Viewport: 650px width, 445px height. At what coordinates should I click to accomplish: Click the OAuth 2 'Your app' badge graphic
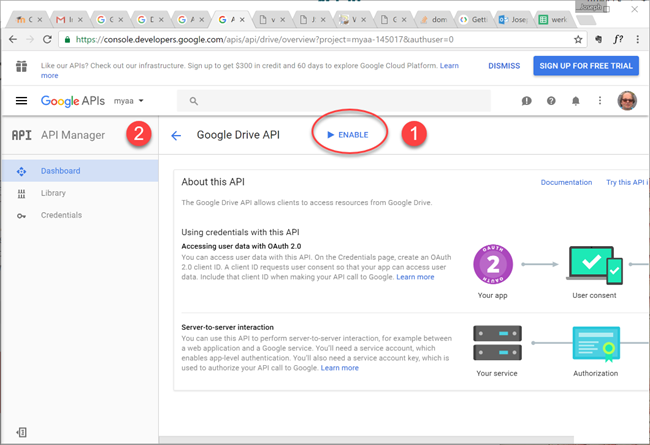(493, 264)
